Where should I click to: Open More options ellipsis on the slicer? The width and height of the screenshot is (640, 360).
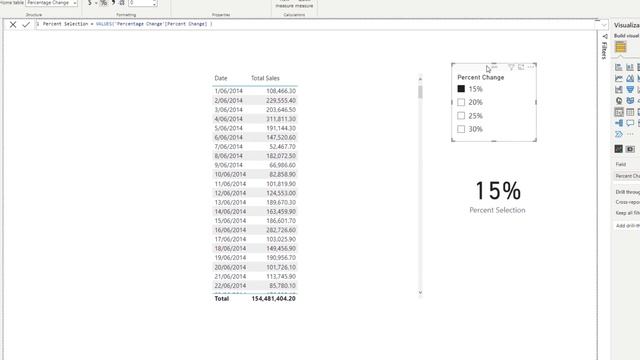tap(531, 67)
